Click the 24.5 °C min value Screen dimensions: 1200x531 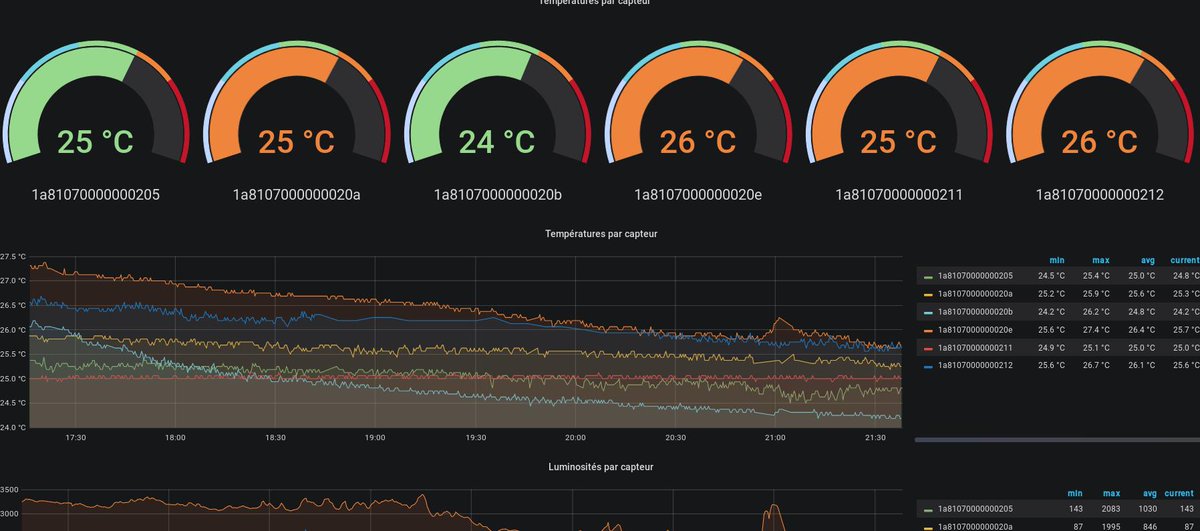click(x=1052, y=276)
